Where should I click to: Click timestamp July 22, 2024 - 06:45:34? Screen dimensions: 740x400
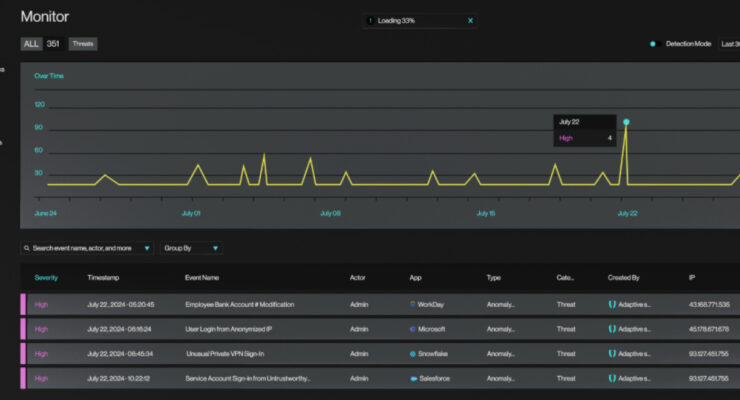point(120,354)
